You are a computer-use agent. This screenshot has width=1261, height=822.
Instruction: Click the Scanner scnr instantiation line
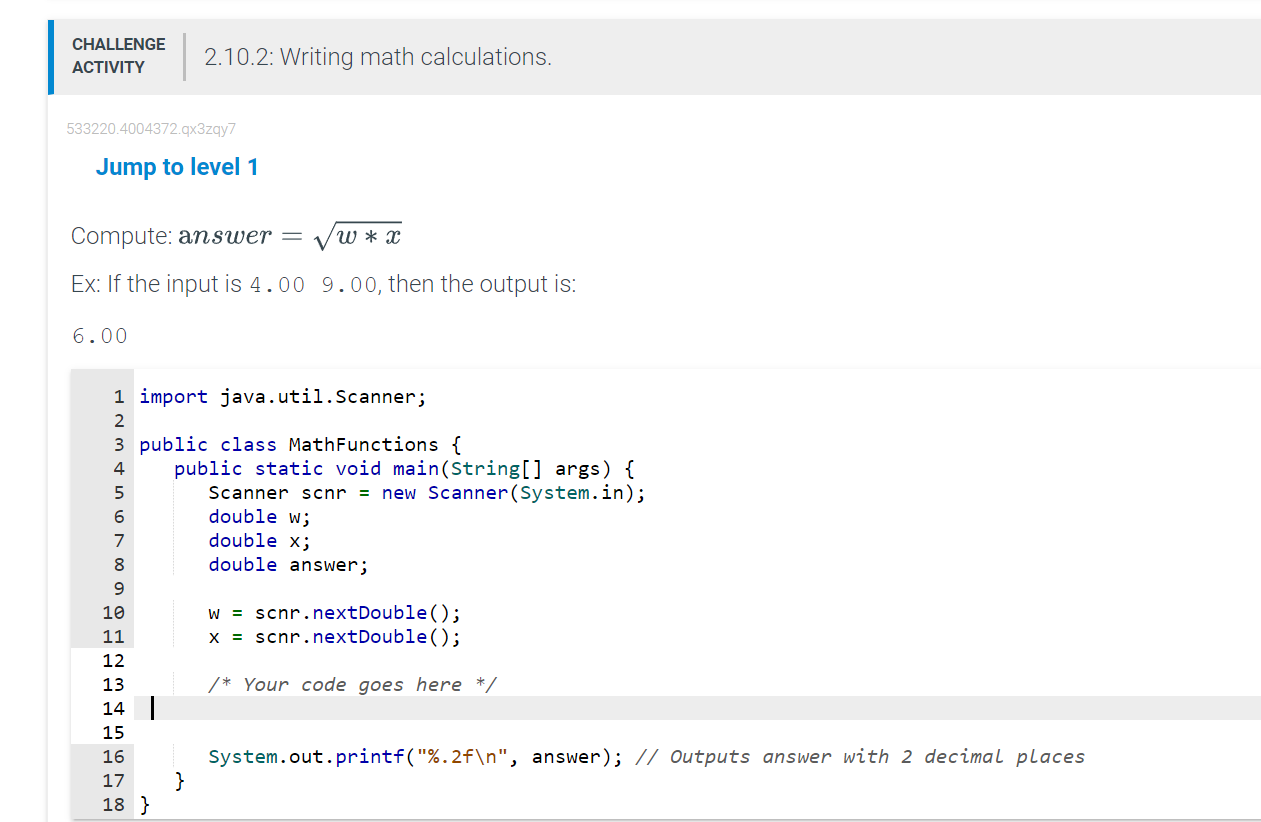point(426,492)
